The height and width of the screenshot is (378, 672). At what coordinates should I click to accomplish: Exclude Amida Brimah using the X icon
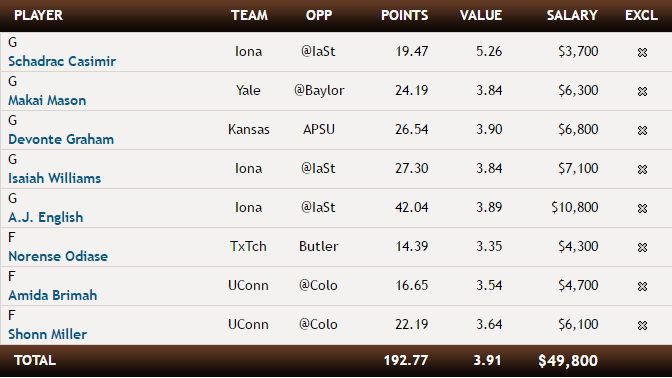[x=642, y=286]
